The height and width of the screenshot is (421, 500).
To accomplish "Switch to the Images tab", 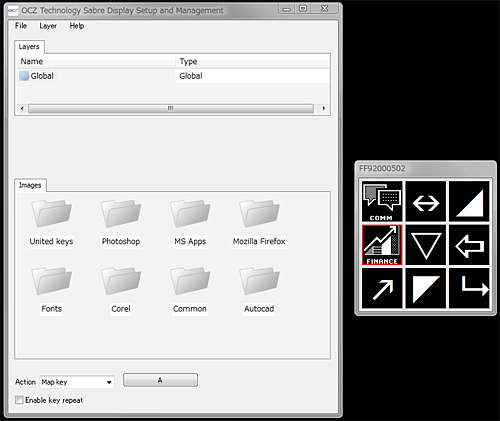I will coord(30,185).
